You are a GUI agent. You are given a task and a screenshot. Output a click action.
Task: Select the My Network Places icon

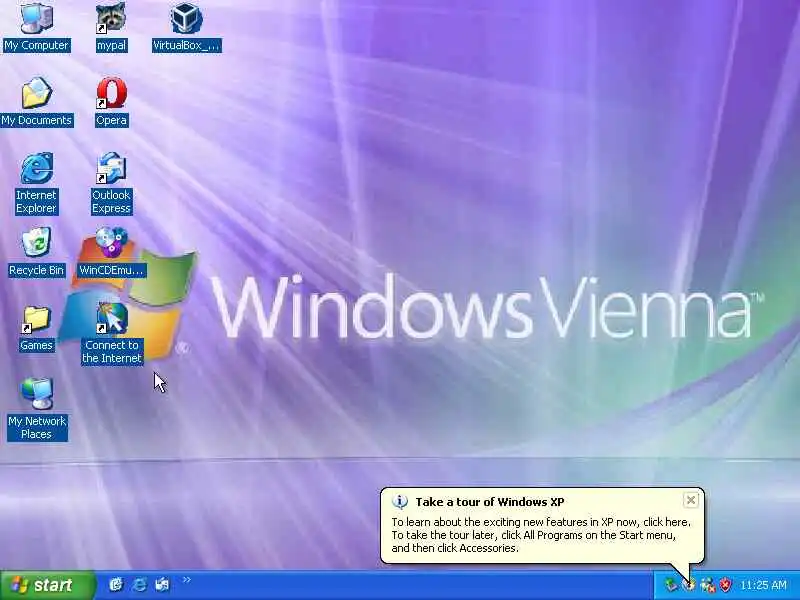[37, 408]
